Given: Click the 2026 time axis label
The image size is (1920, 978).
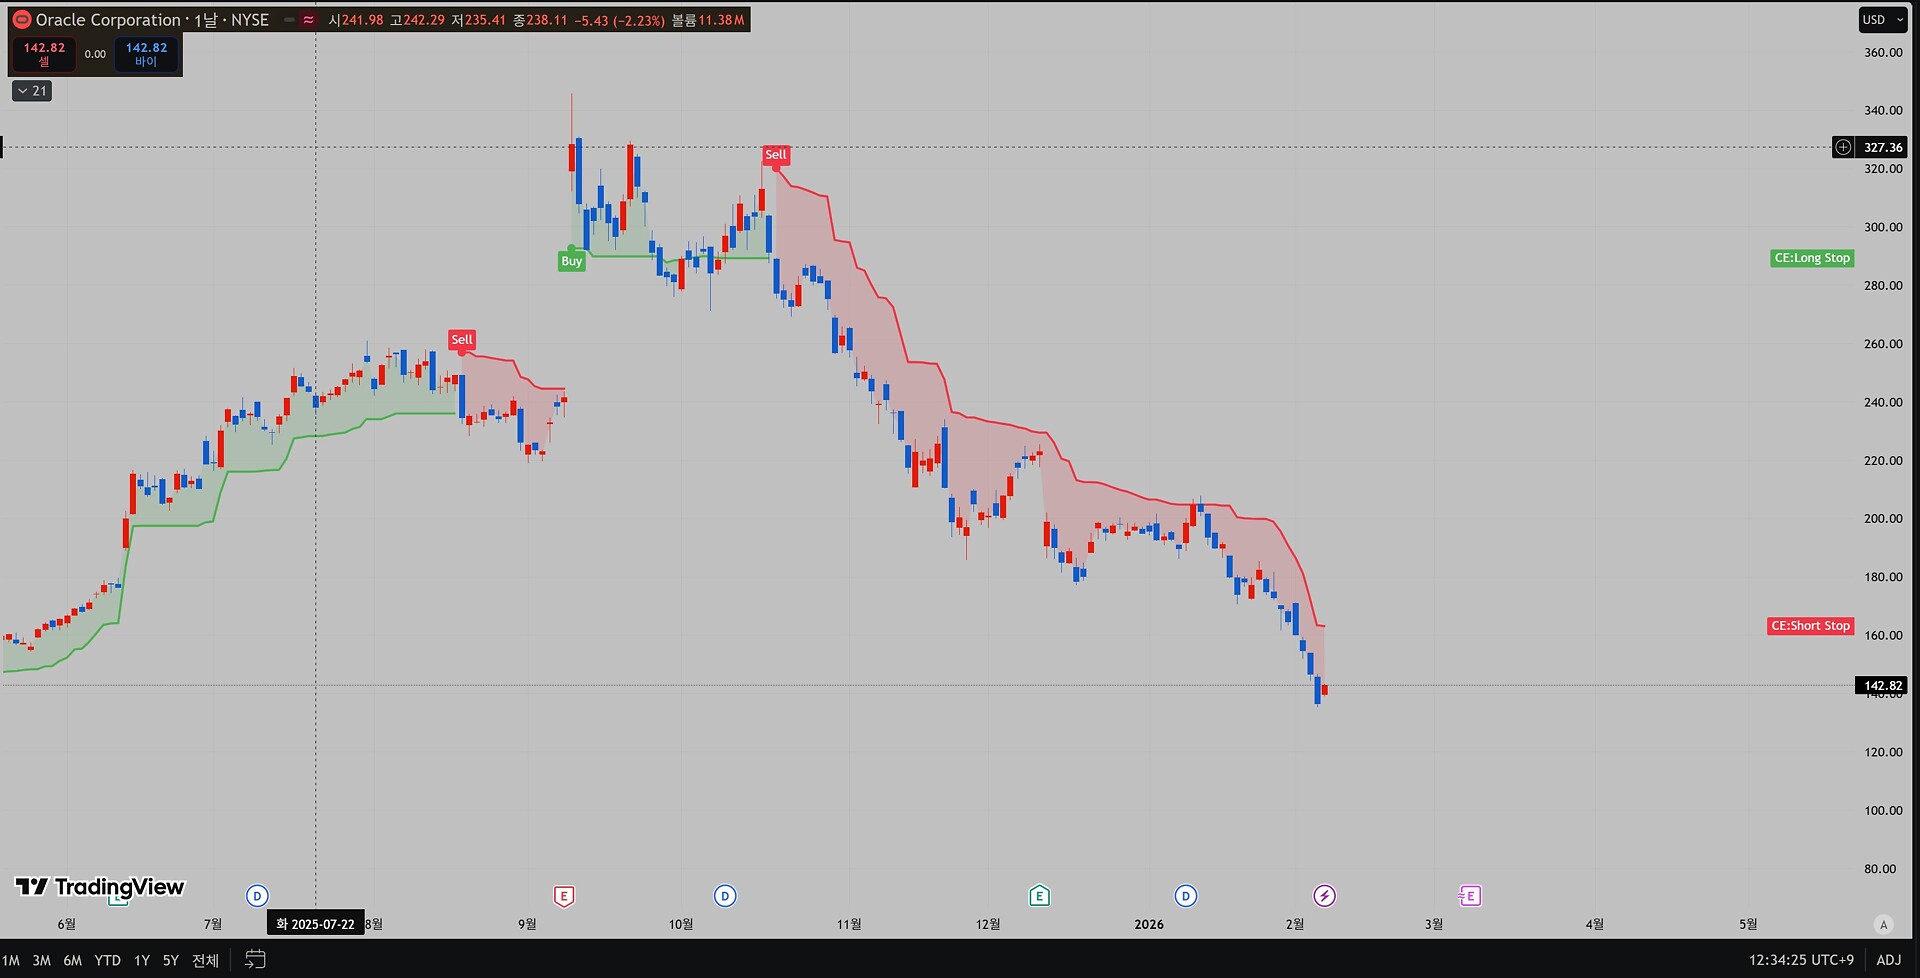Looking at the screenshot, I should (1149, 924).
